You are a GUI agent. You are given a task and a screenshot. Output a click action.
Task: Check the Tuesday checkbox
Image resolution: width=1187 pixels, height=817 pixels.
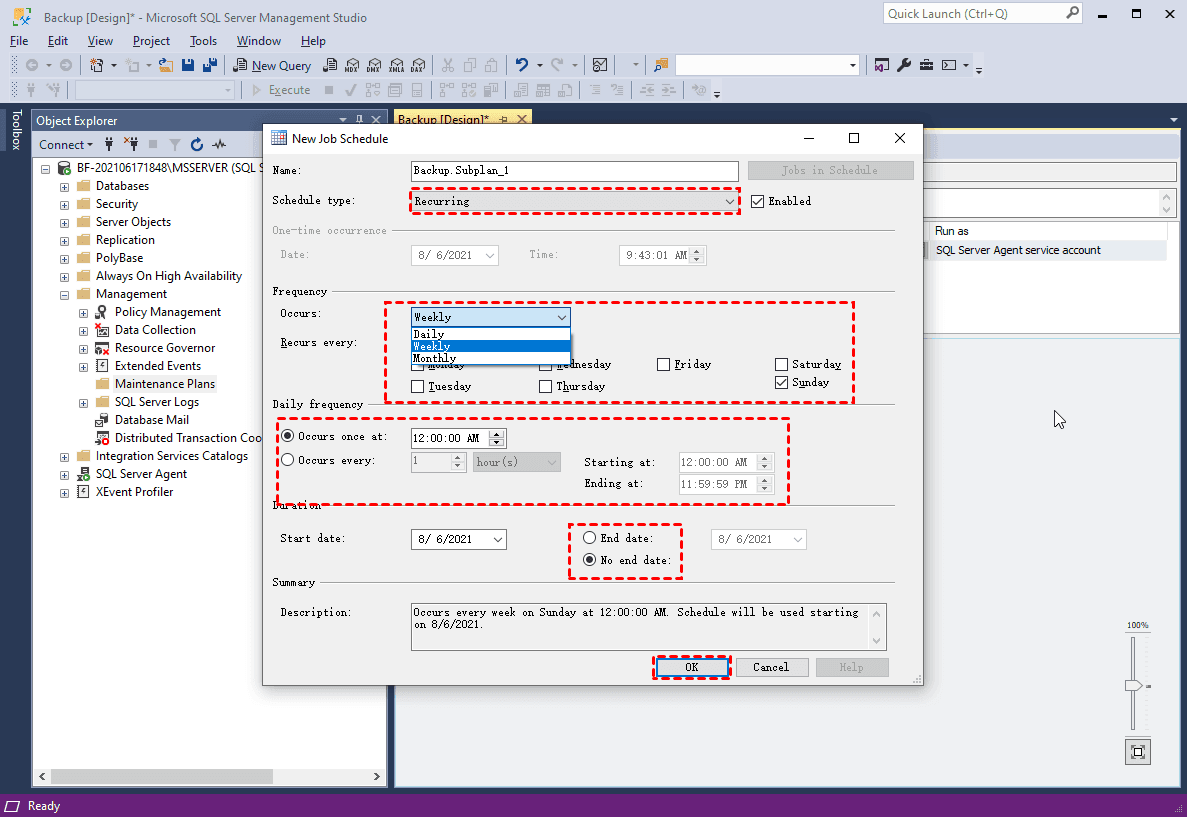coord(417,387)
